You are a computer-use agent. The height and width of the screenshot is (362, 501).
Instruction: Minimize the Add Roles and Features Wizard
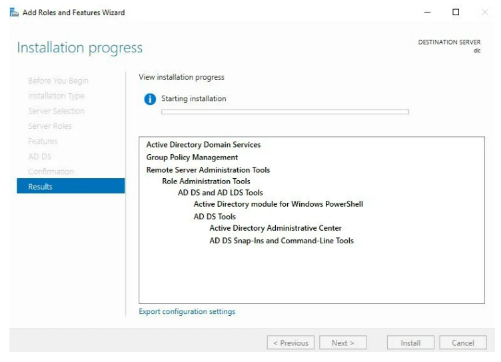(x=427, y=12)
